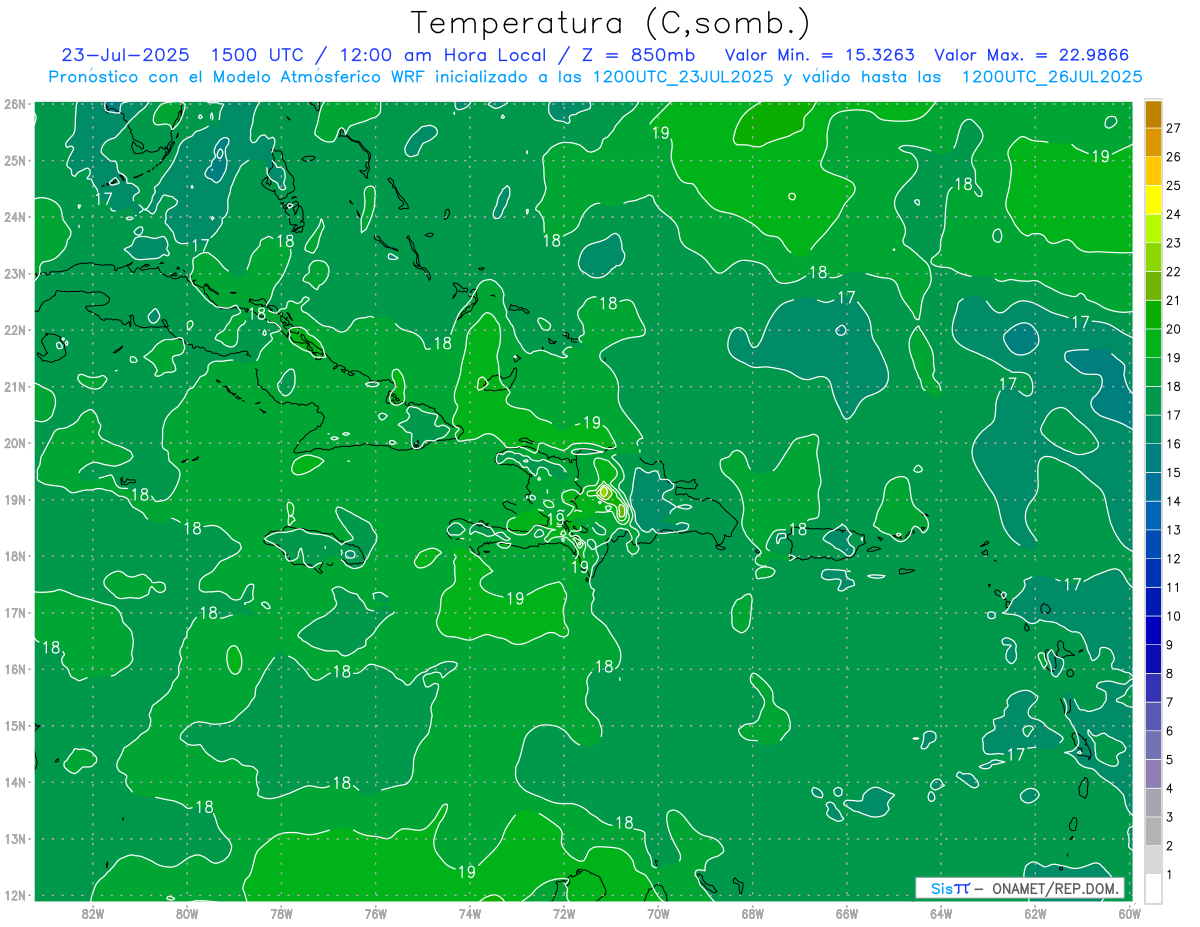Click the "68W" longitude axis label

[753, 913]
